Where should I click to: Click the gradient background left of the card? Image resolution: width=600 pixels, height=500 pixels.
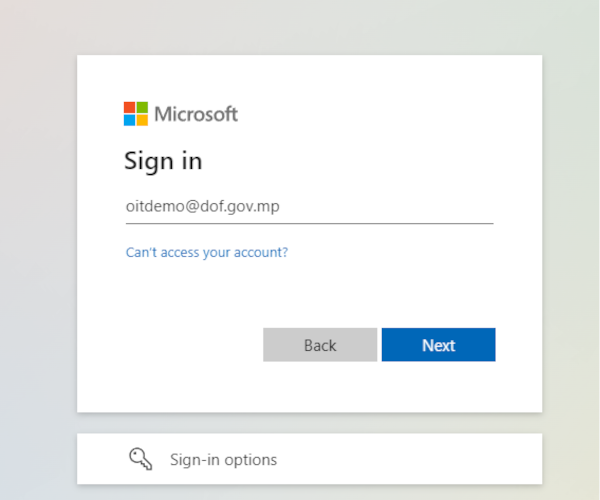tap(38, 249)
